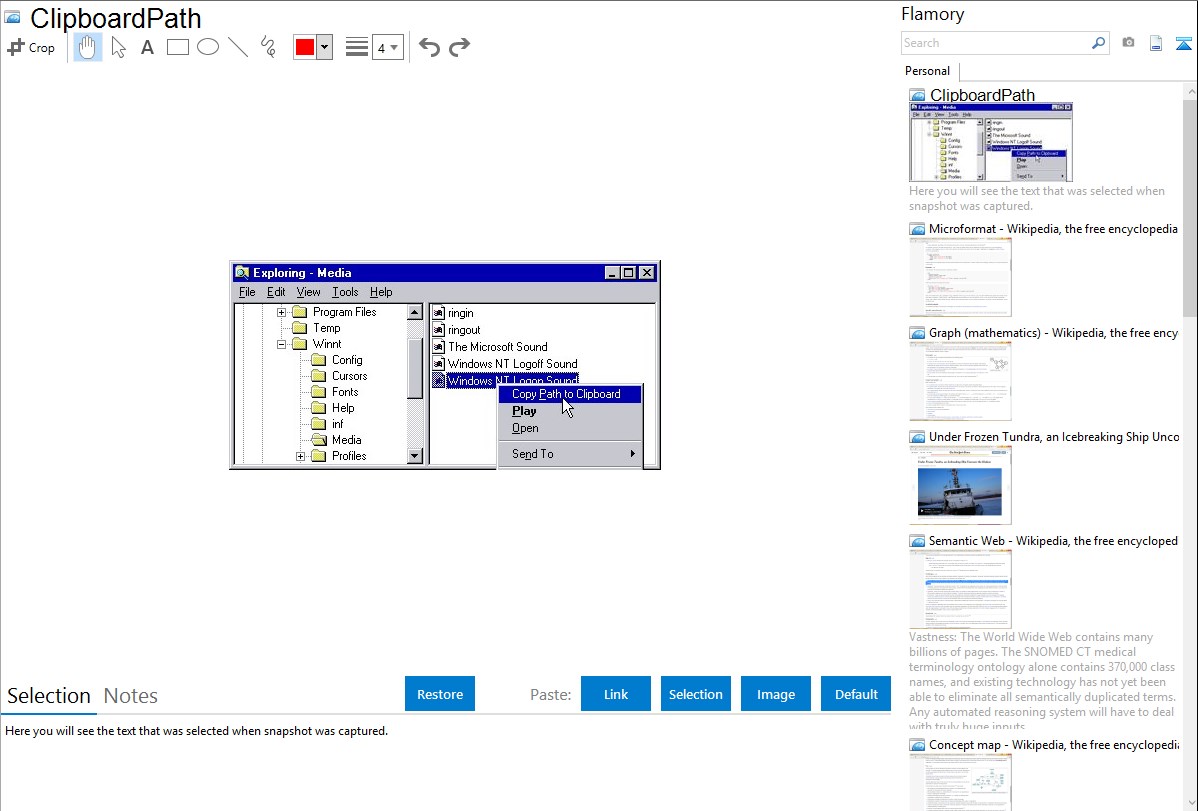The image size is (1198, 811).
Task: Click the Vastness description text of Semantic Web
Action: [1043, 682]
